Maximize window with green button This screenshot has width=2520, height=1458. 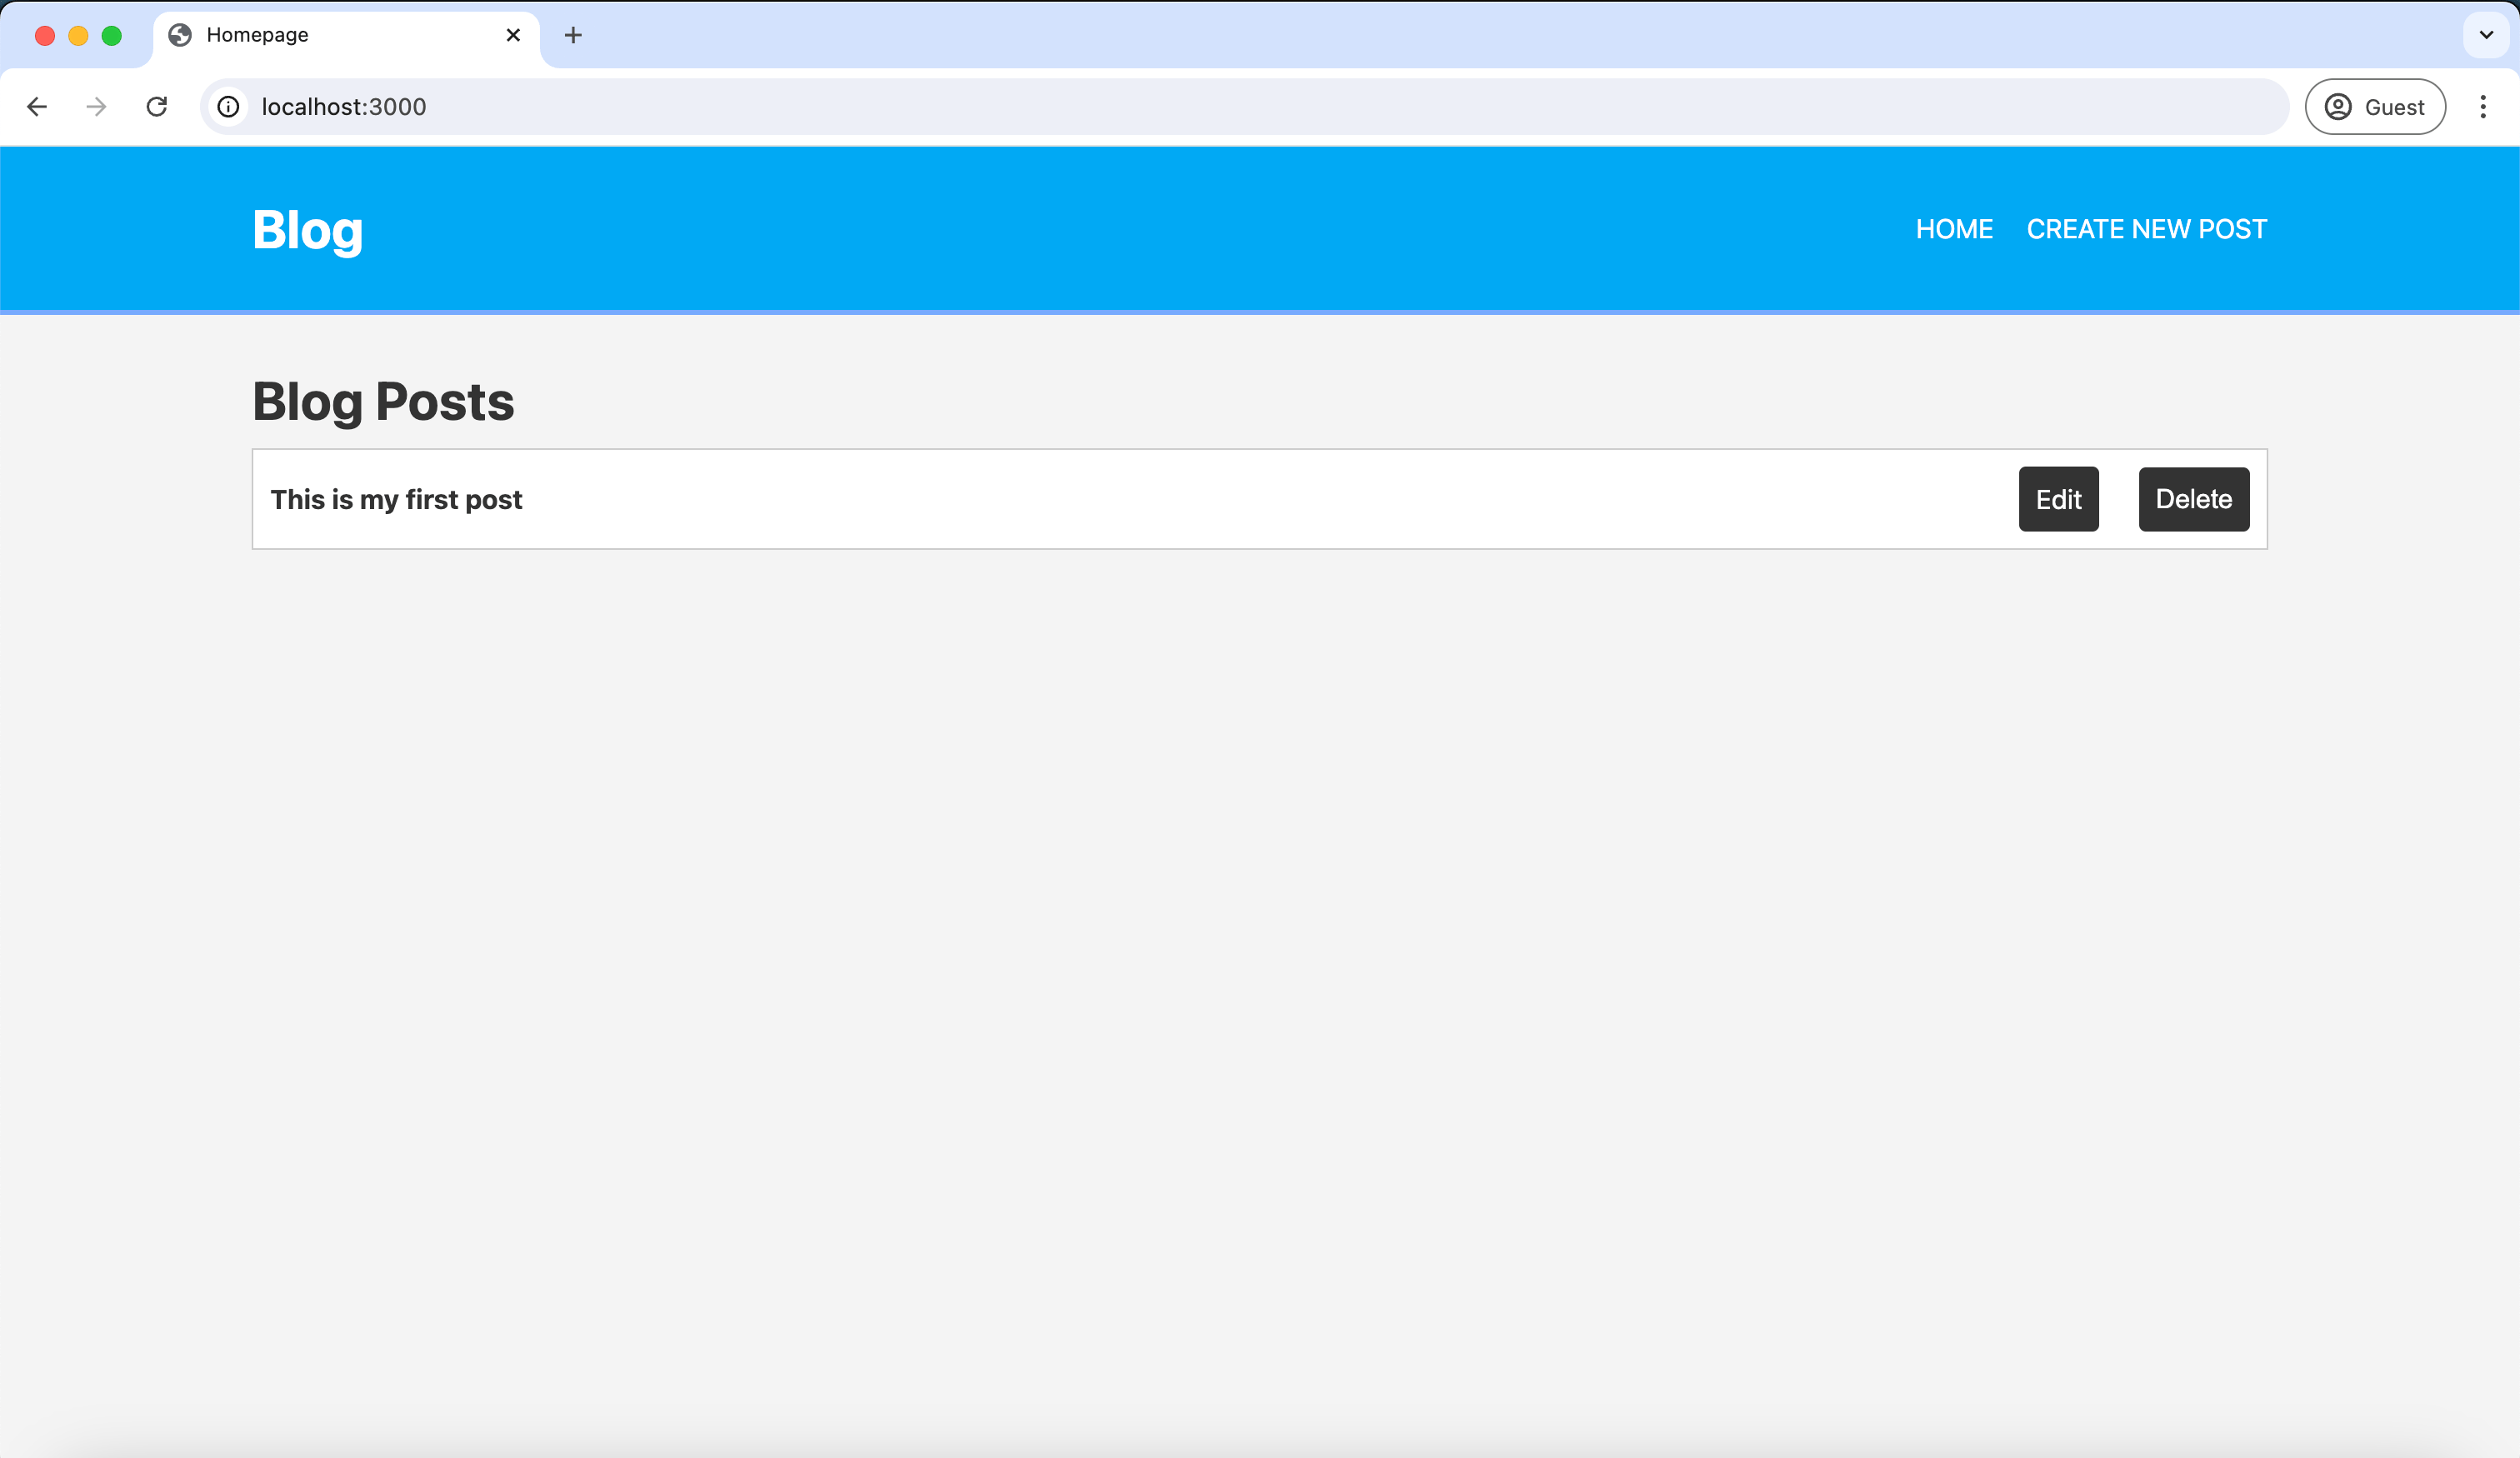point(112,36)
